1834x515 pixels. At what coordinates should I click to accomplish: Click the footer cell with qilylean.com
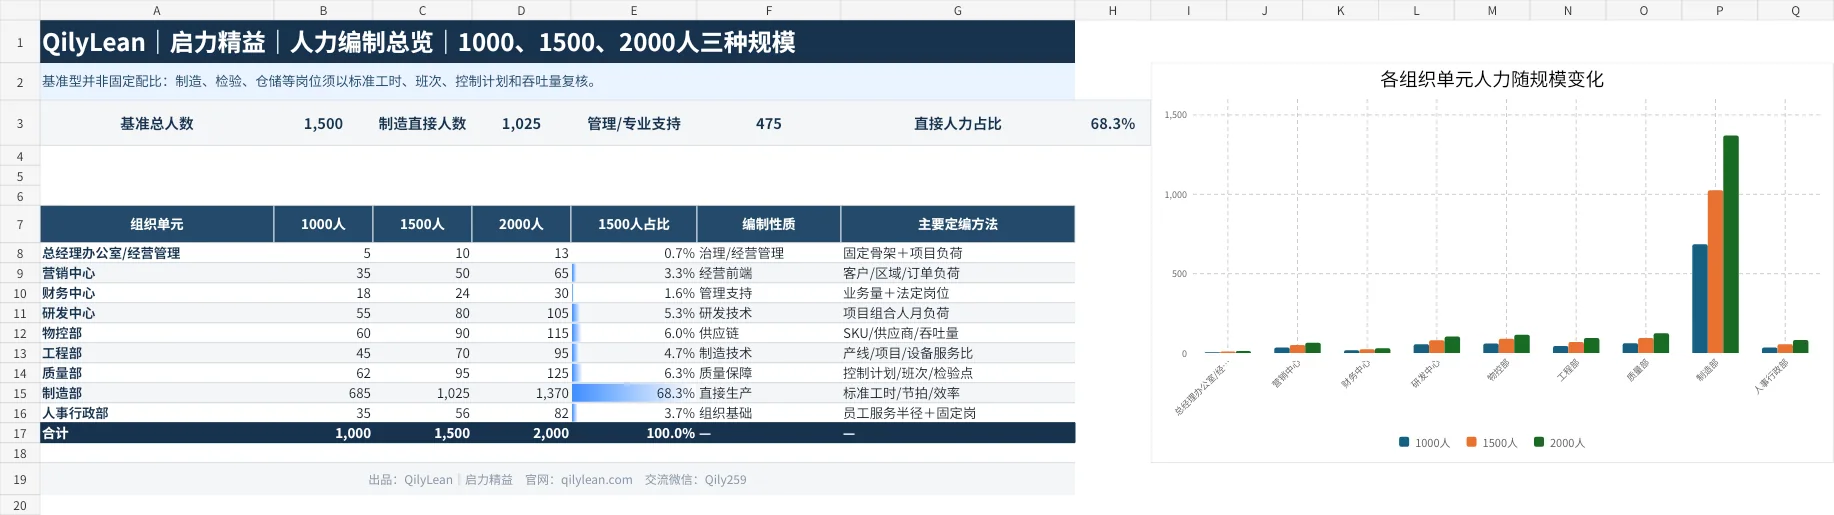coord(557,479)
